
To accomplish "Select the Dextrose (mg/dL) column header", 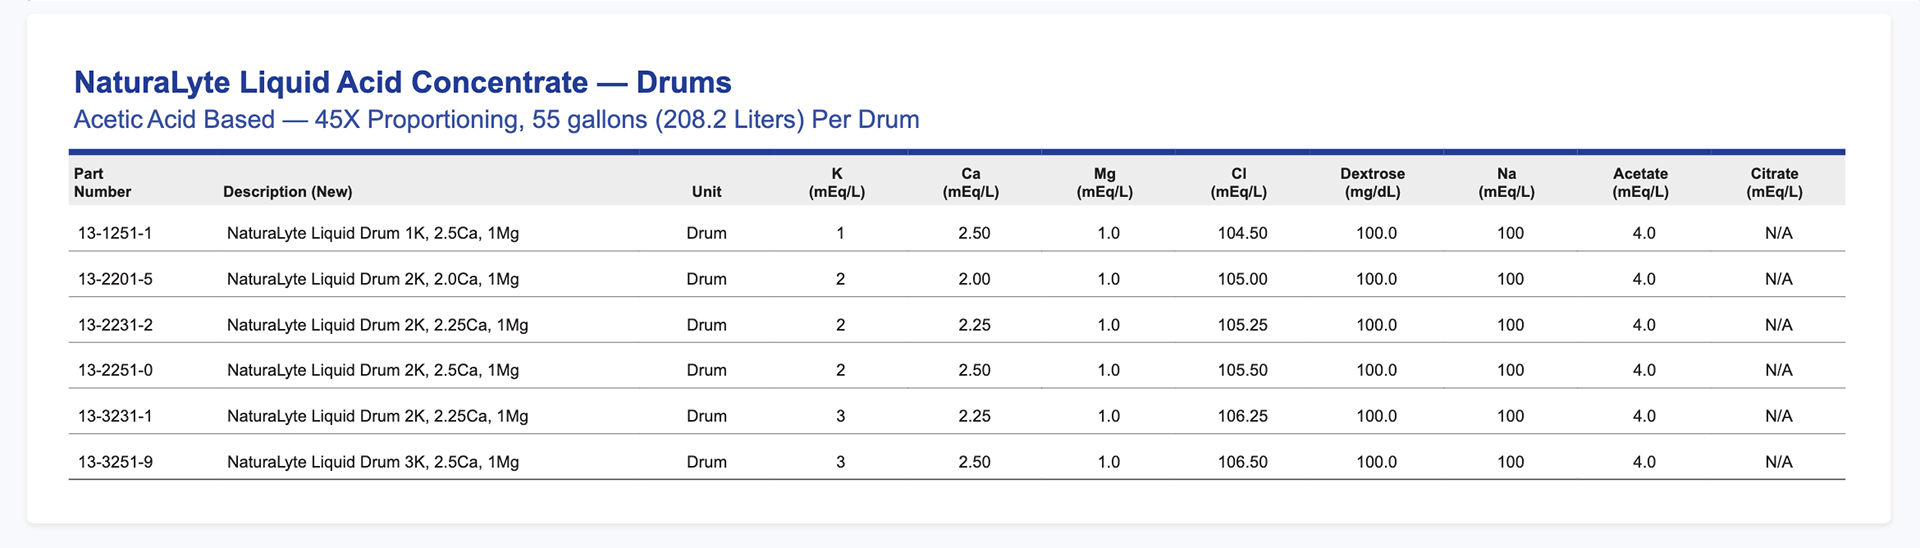I will tap(1372, 182).
